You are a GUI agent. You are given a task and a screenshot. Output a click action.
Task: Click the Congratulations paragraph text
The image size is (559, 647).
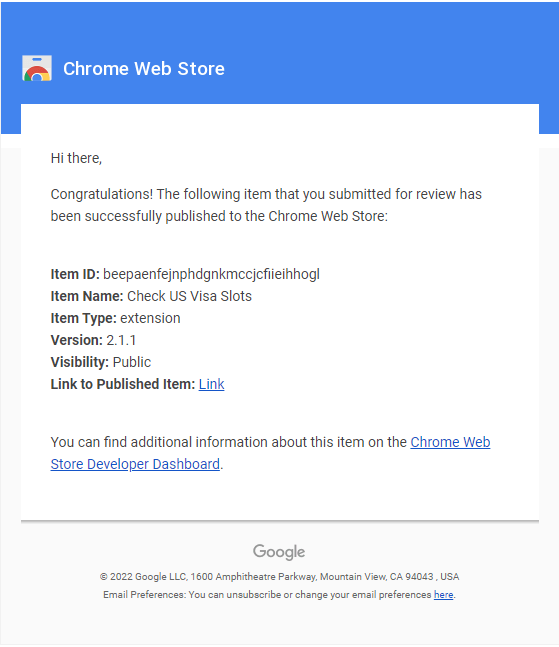click(266, 205)
